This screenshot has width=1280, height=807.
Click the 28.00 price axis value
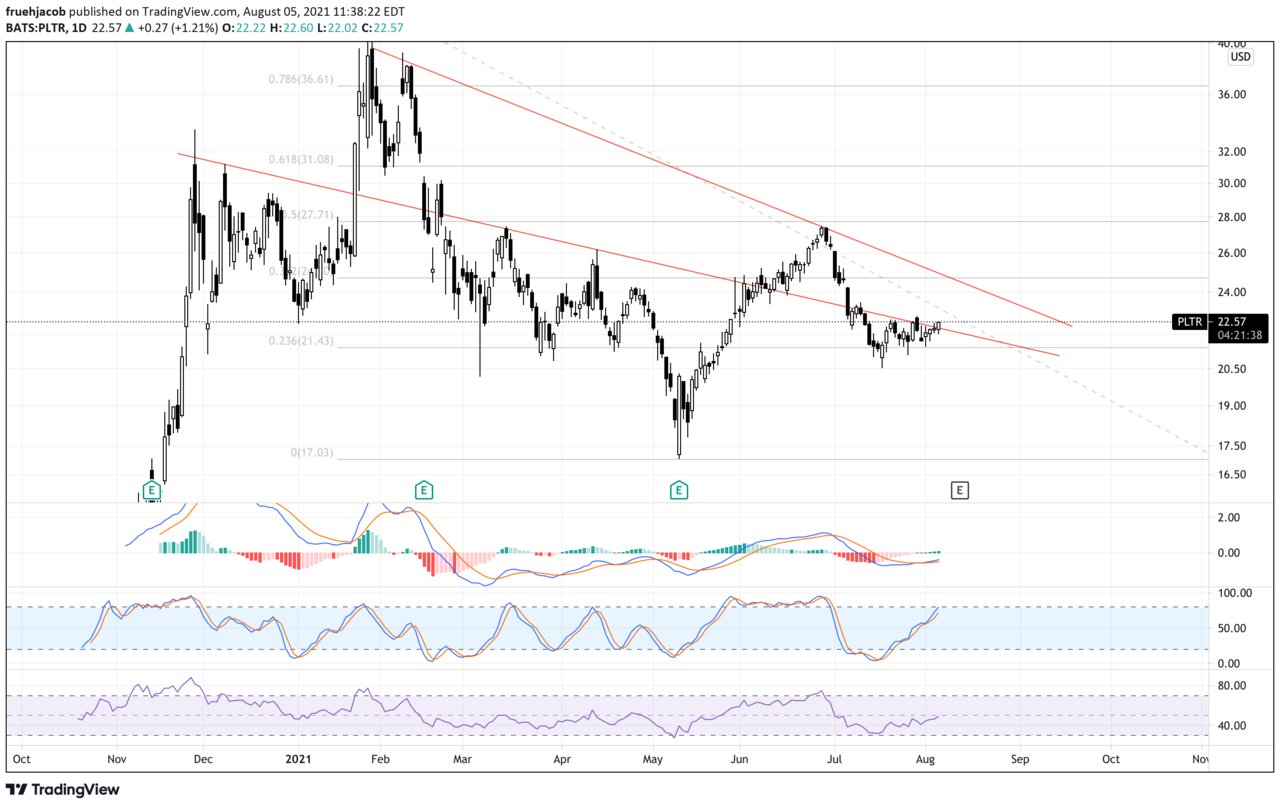click(1232, 217)
